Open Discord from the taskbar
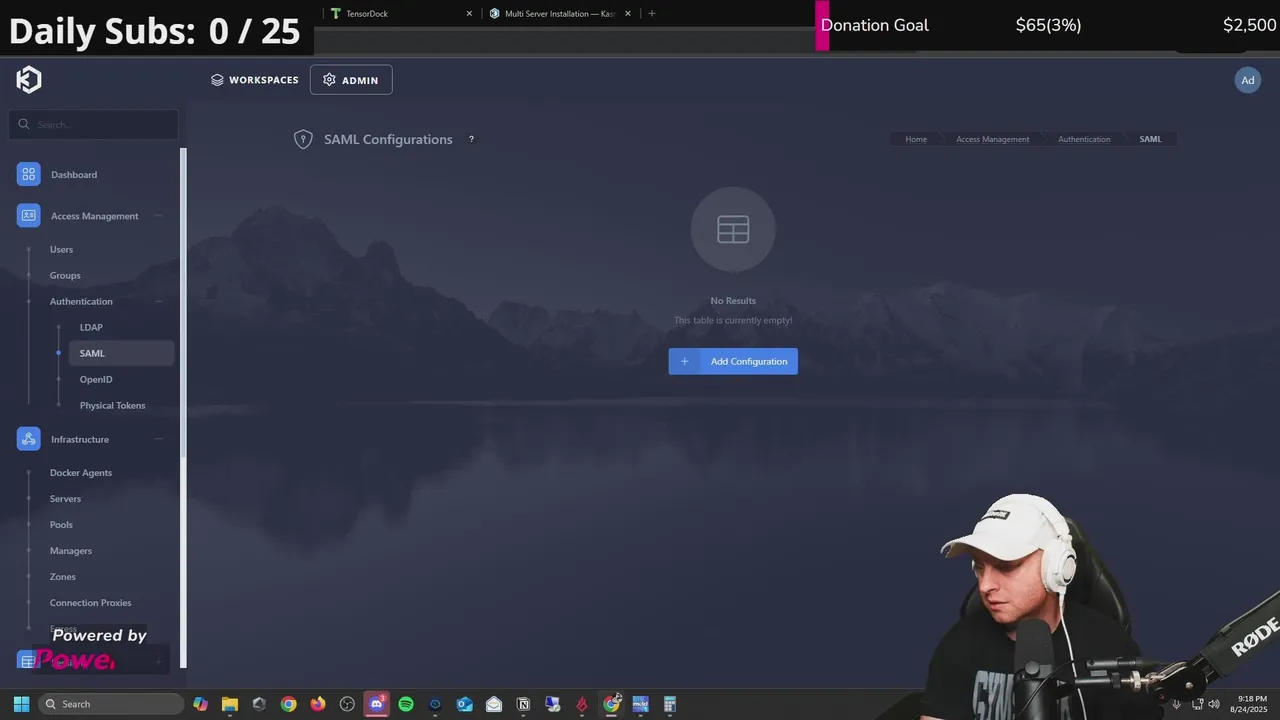The width and height of the screenshot is (1280, 720). point(376,704)
